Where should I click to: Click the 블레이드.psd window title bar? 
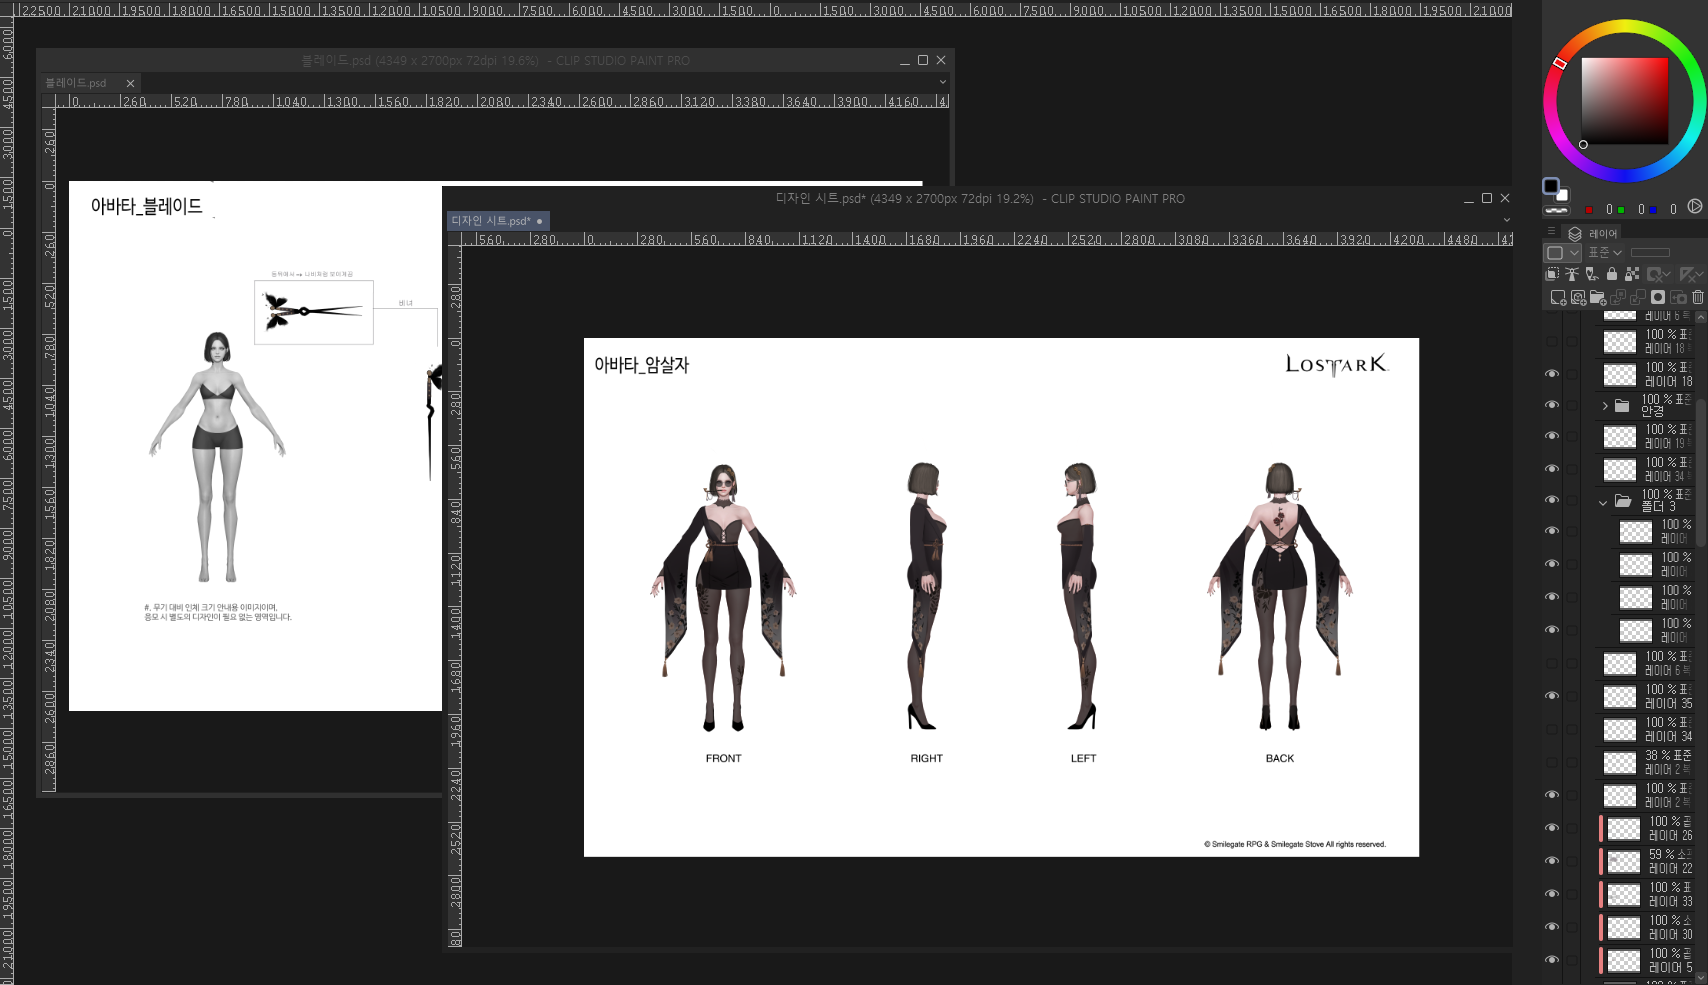tap(495, 60)
